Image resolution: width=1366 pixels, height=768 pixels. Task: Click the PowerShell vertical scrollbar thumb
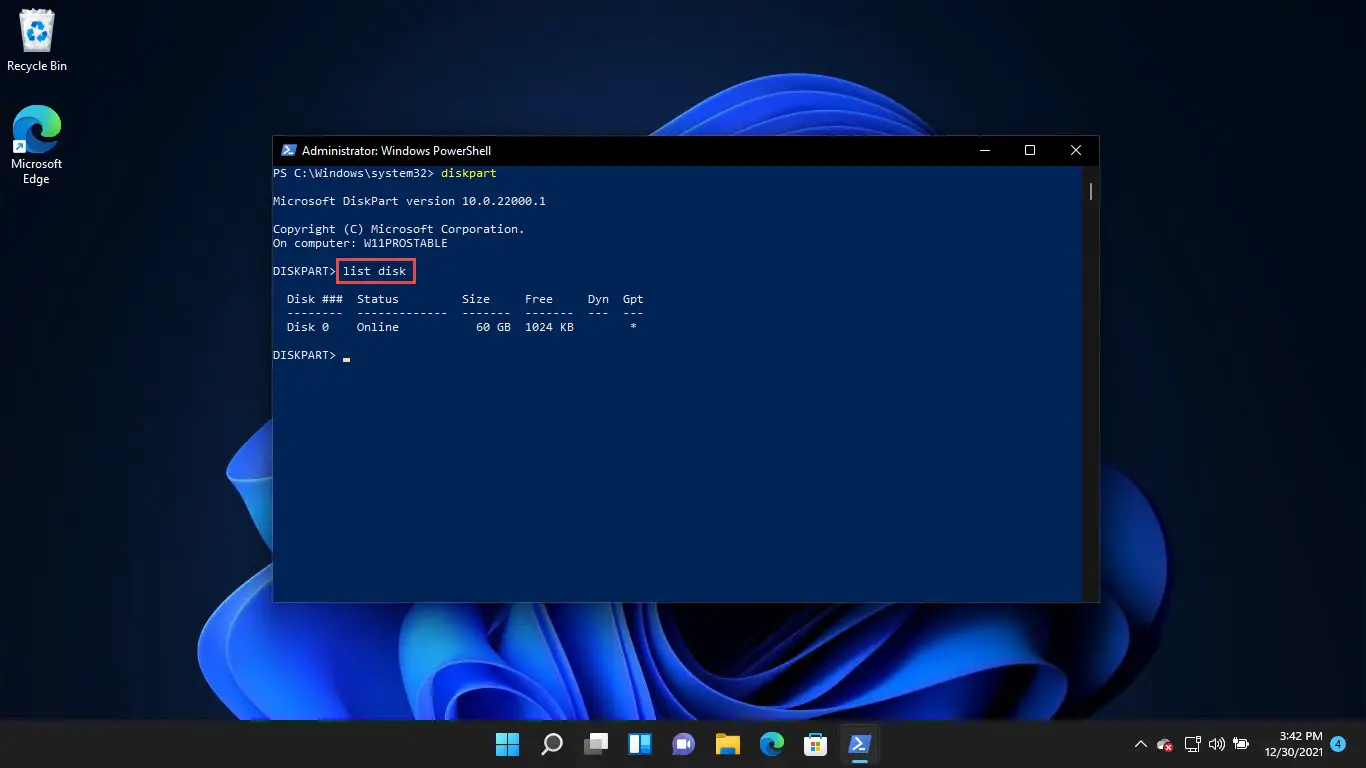1091,191
